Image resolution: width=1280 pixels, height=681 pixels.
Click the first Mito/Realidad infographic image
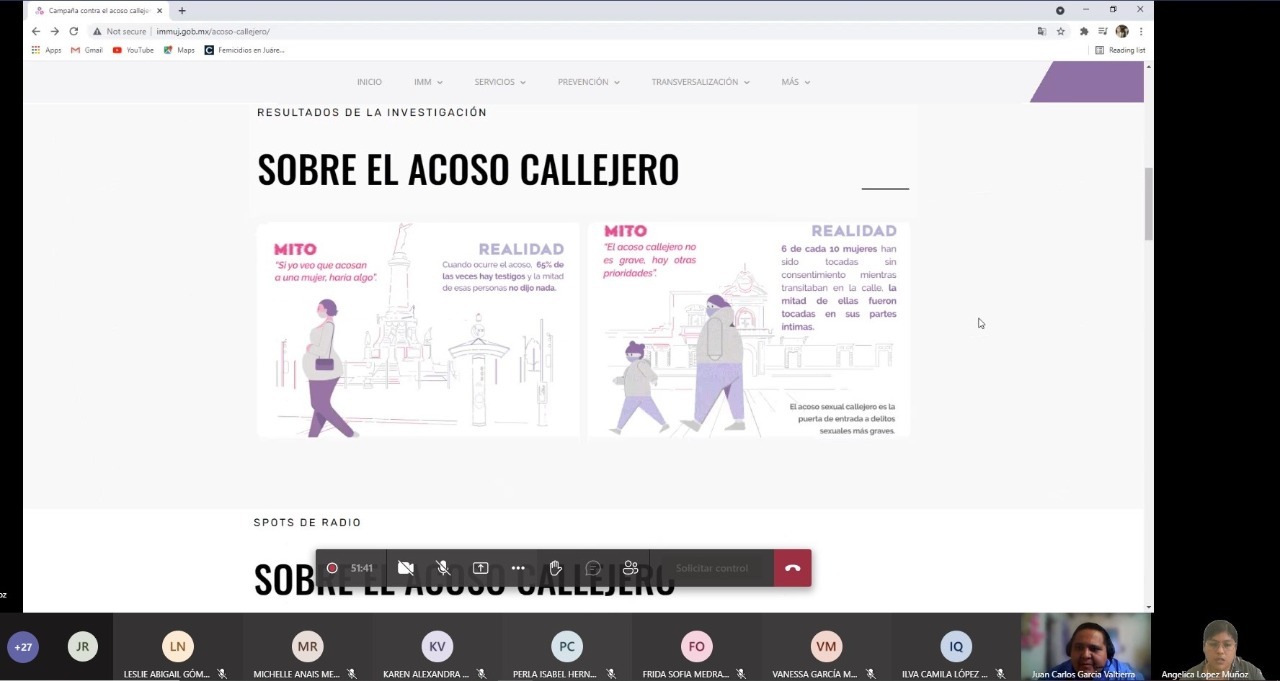418,330
